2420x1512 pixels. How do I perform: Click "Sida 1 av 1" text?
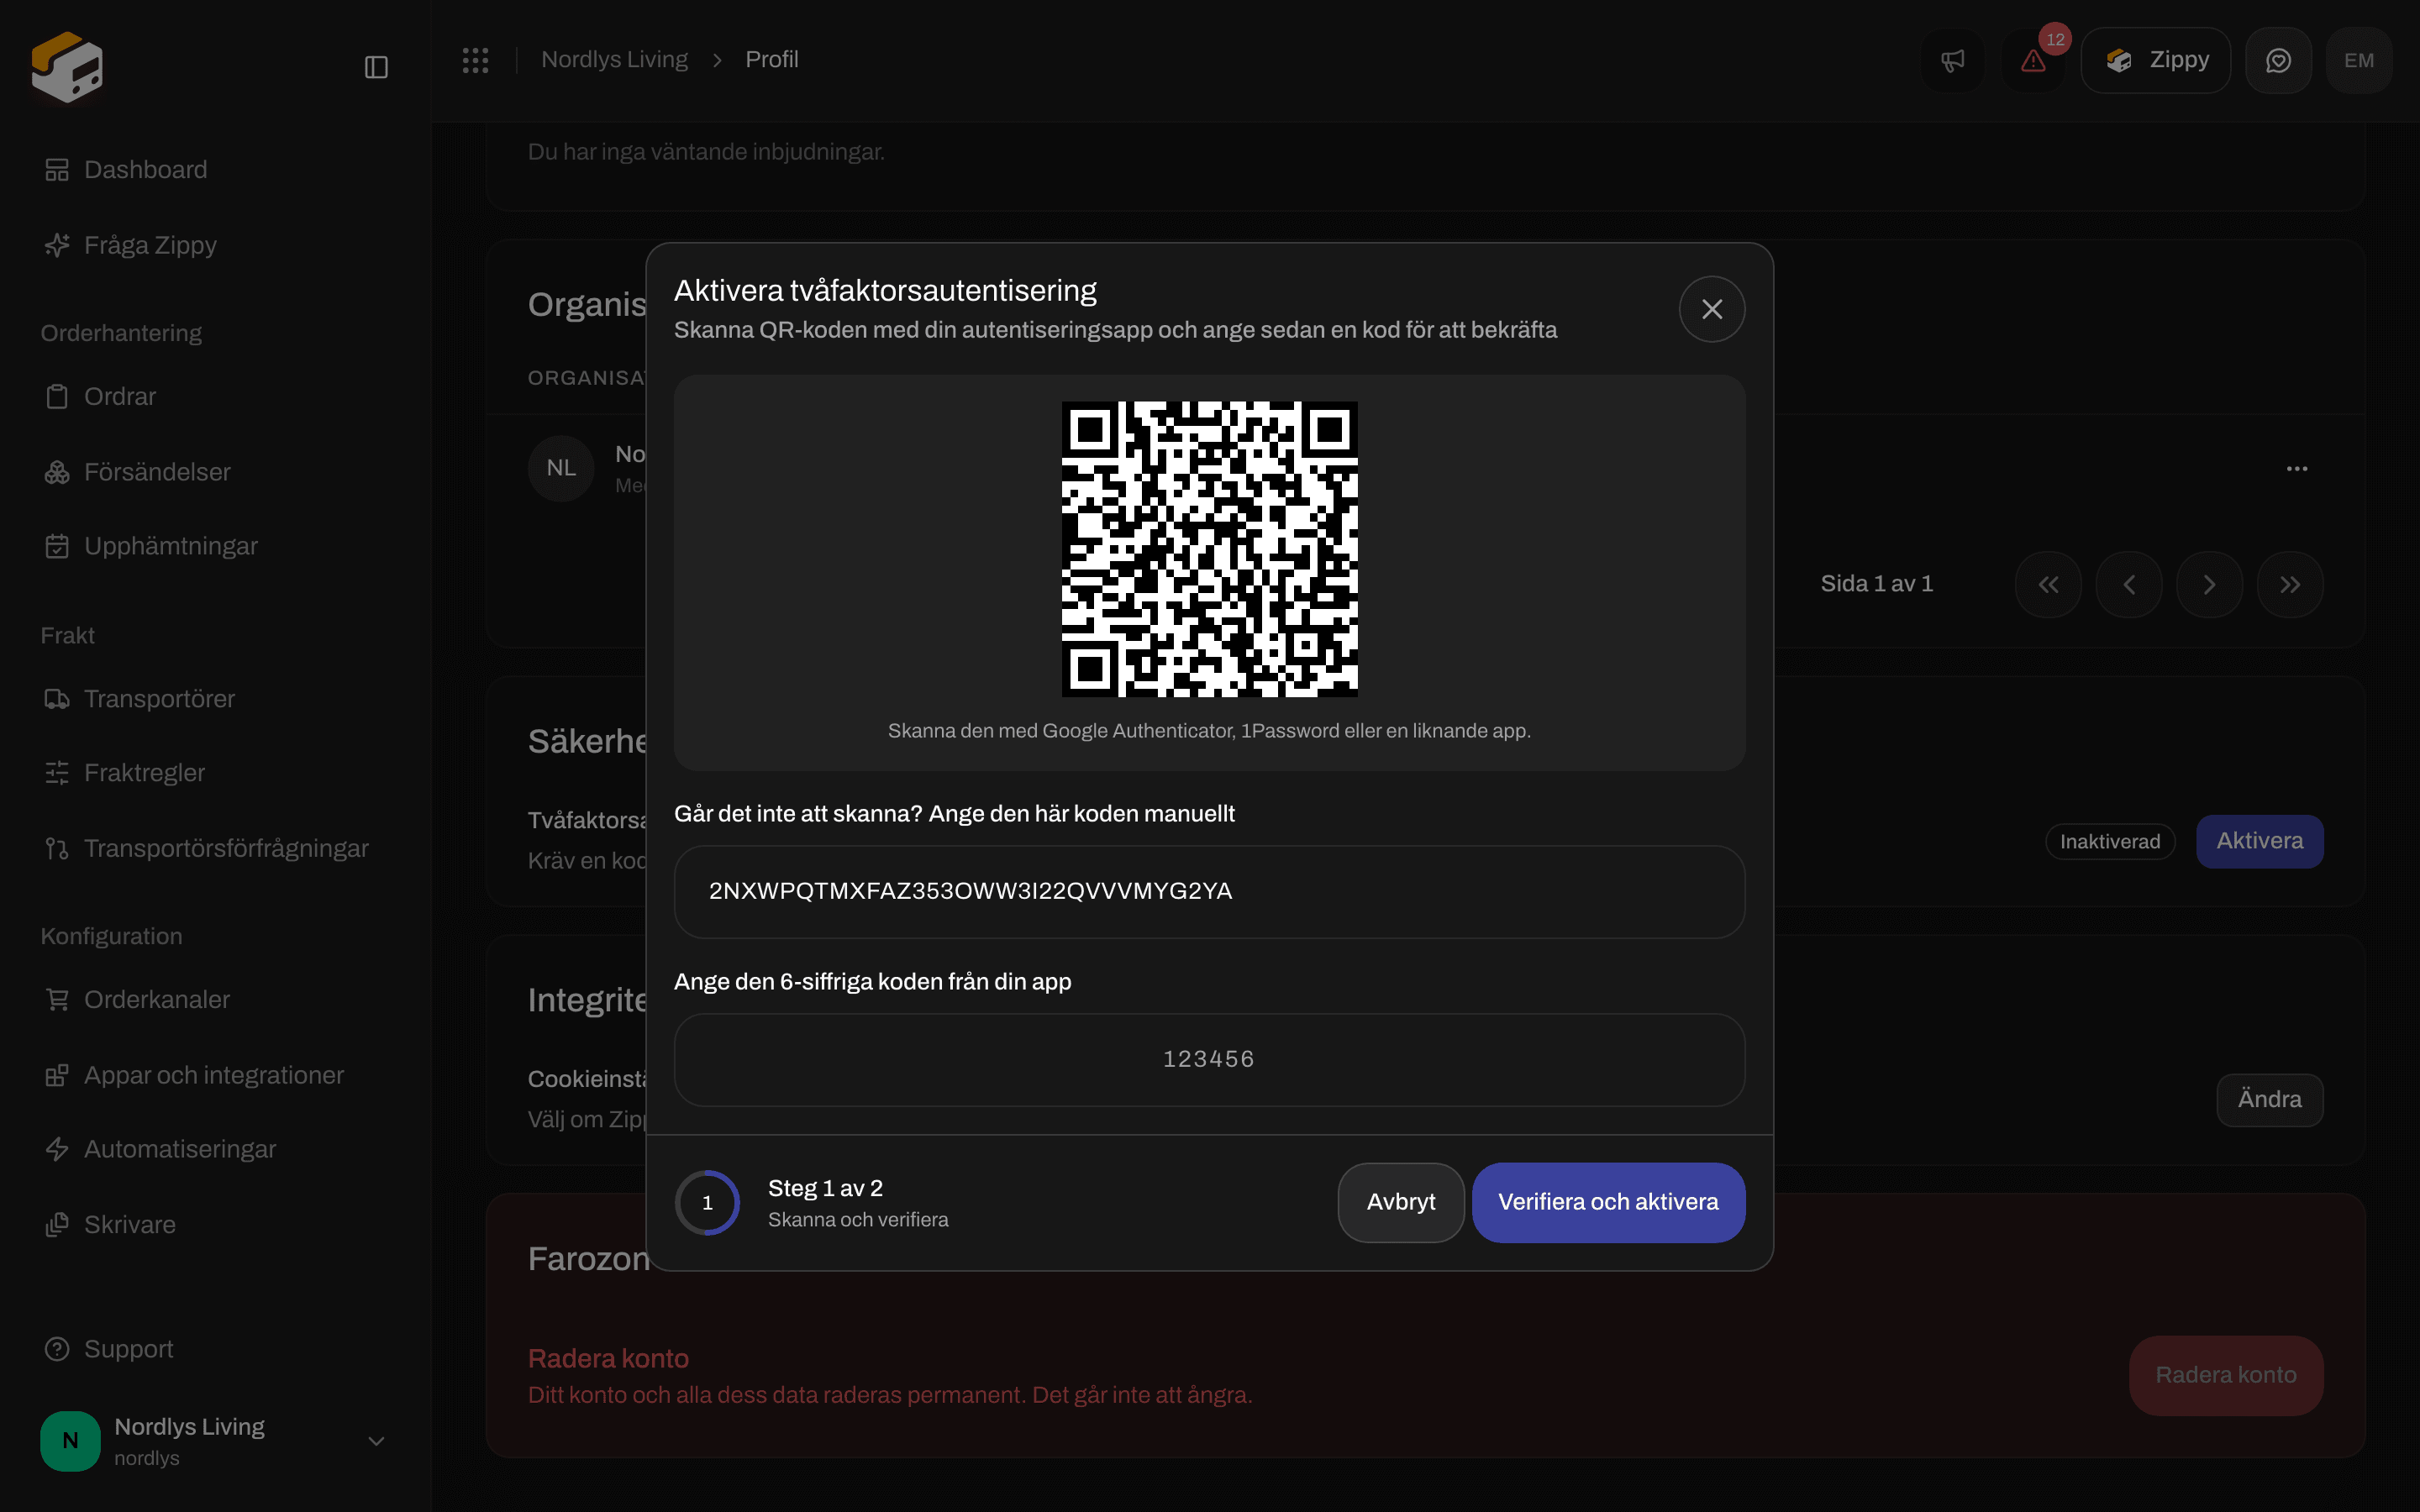(x=1876, y=584)
